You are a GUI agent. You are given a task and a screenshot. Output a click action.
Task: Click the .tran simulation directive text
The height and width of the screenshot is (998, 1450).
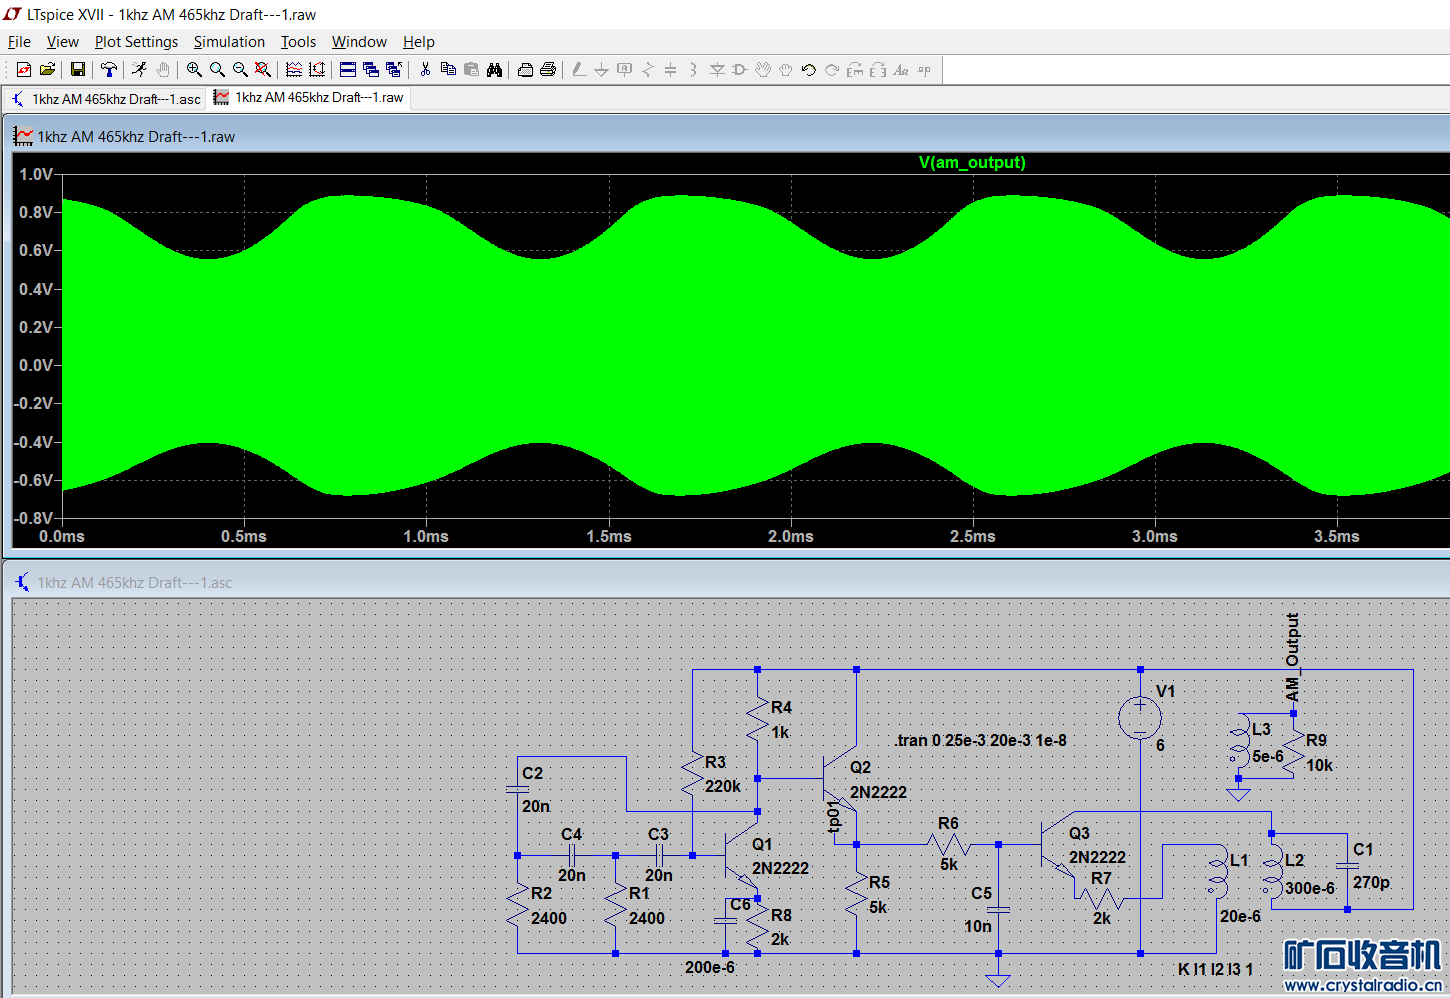981,741
